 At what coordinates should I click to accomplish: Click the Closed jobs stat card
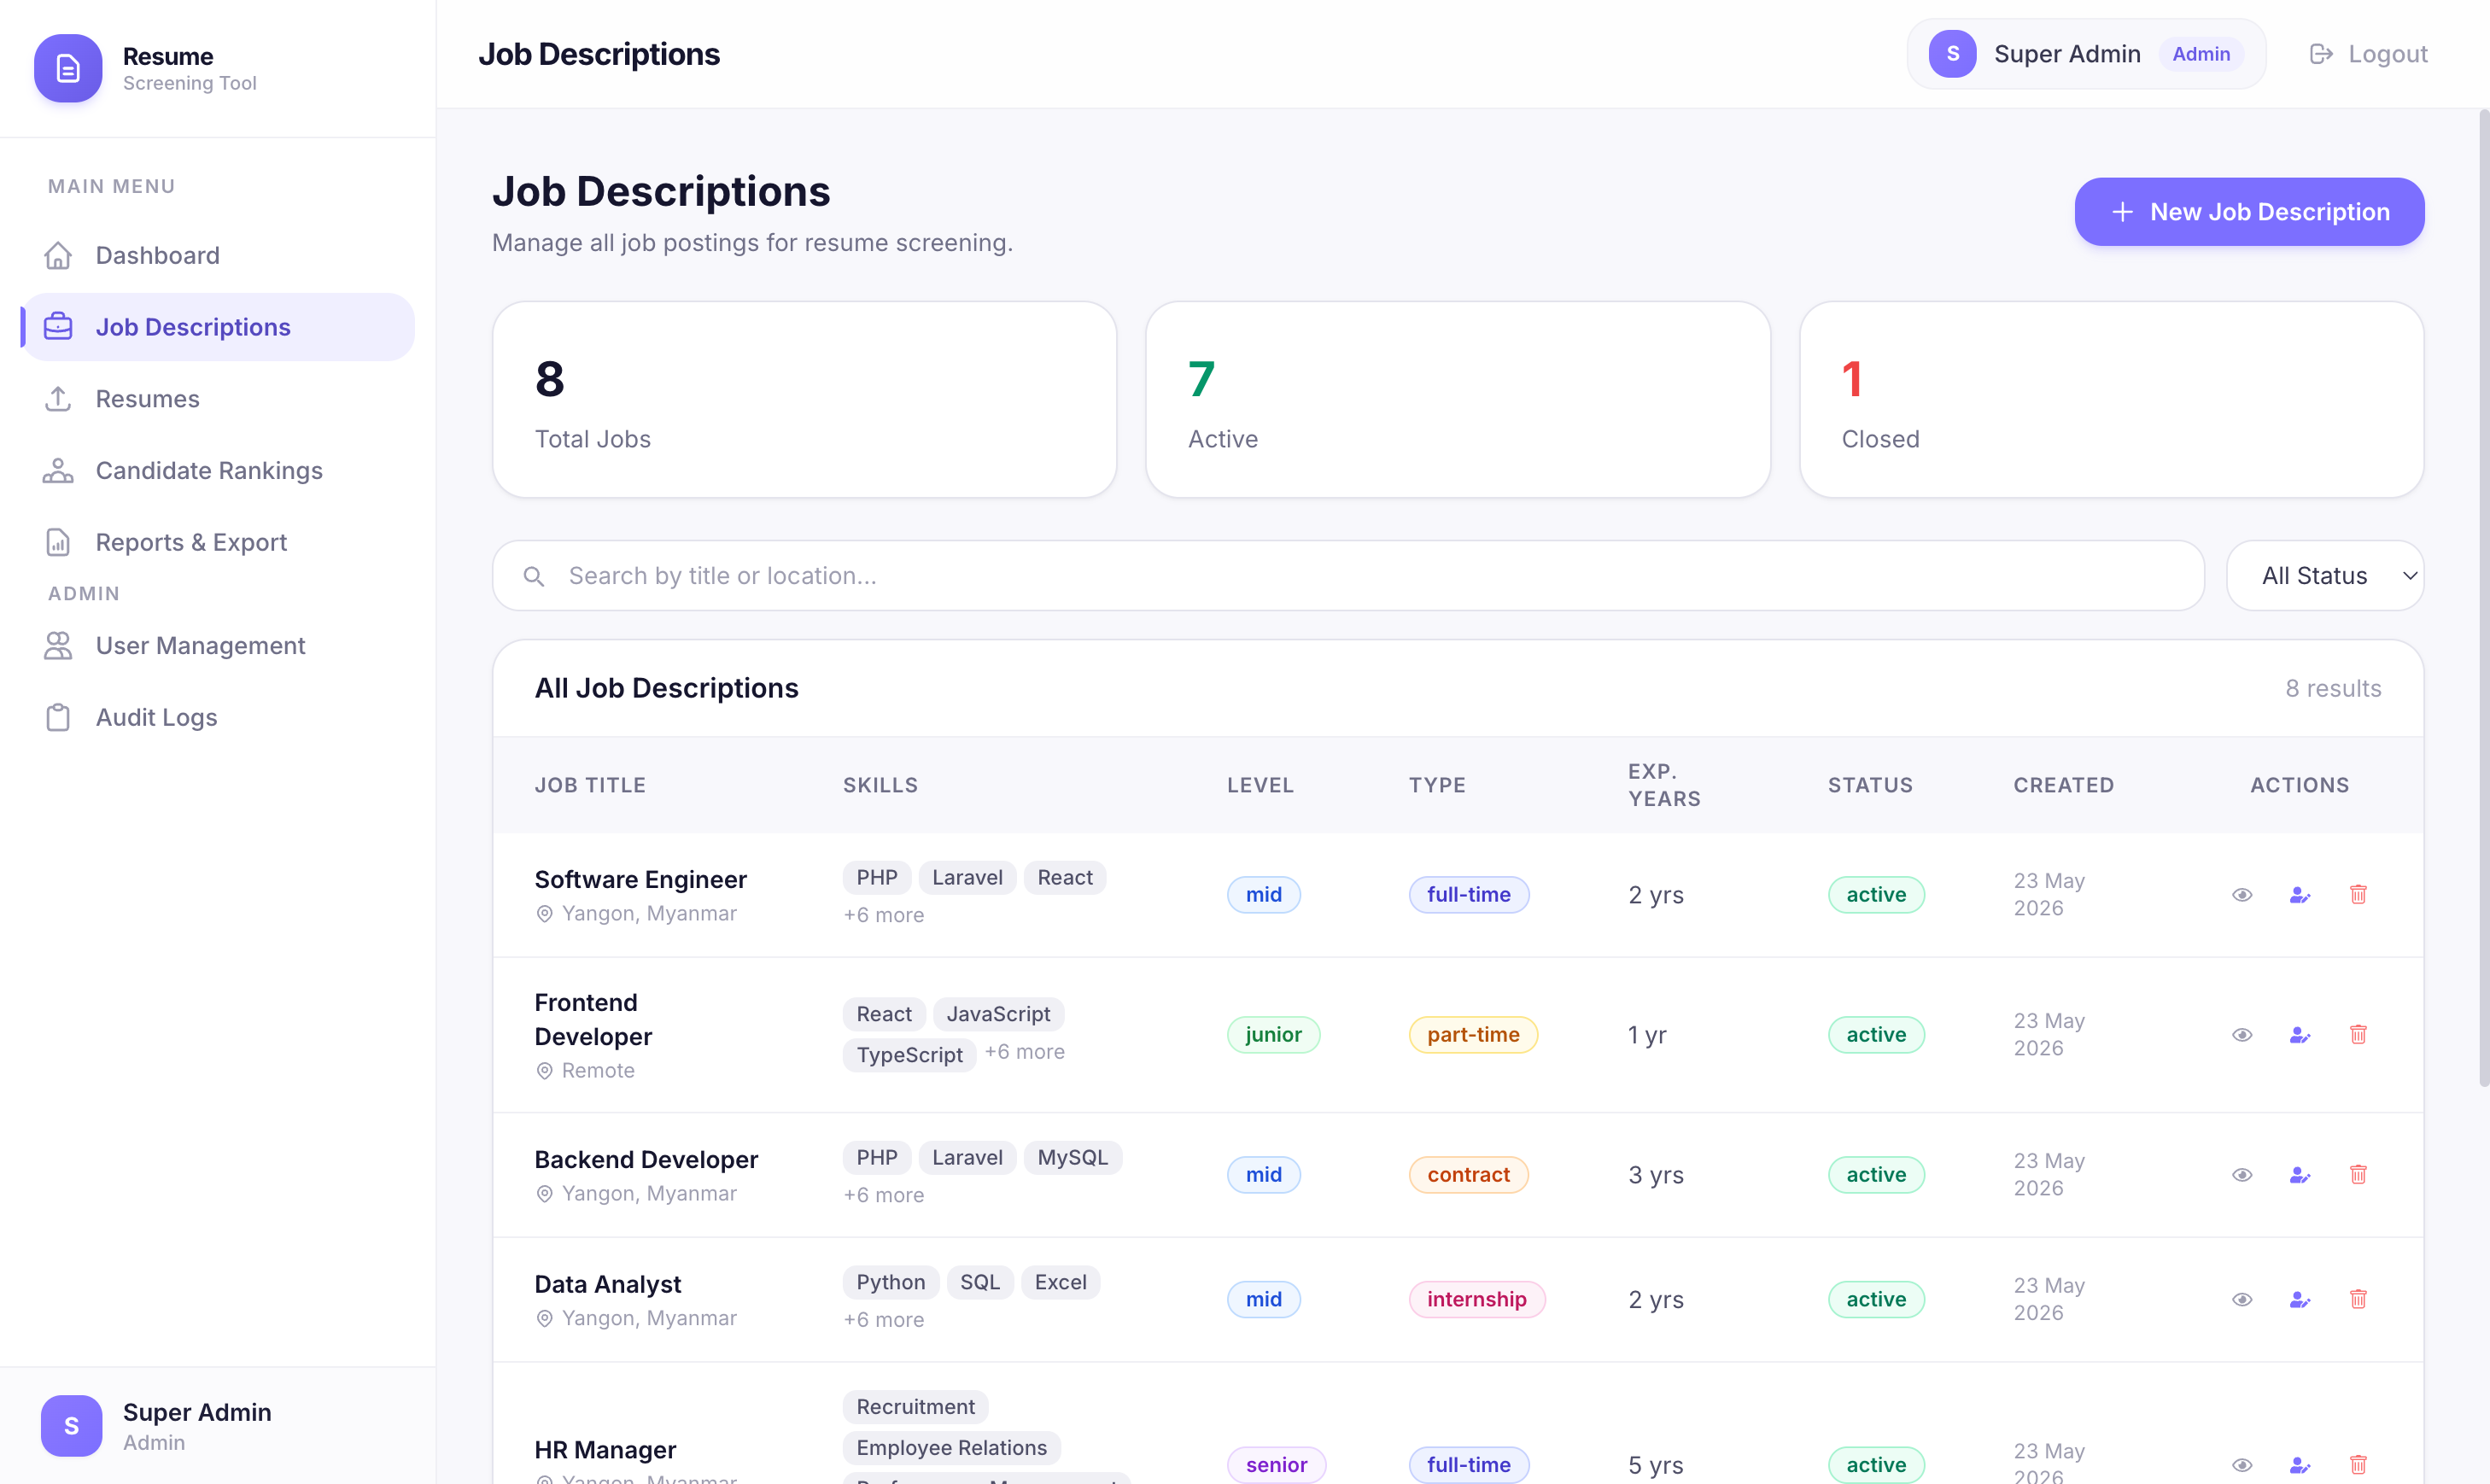(x=2111, y=399)
